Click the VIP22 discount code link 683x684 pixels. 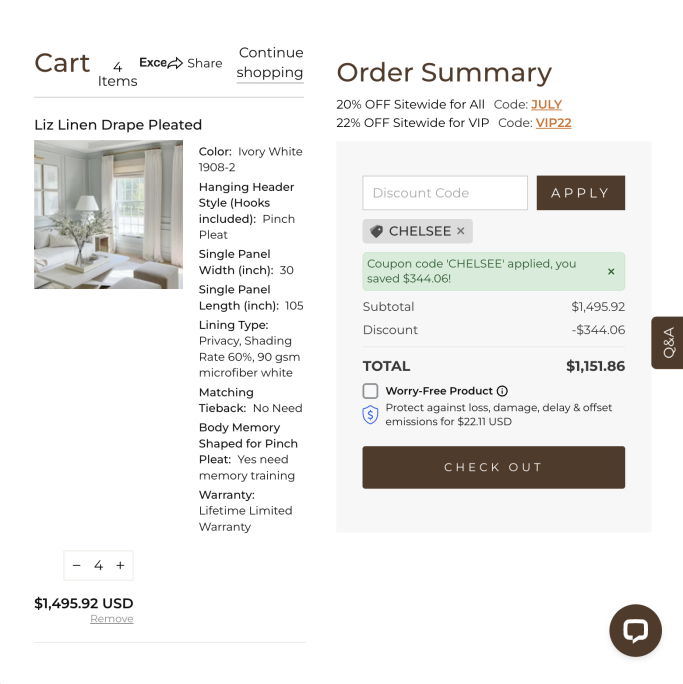point(553,123)
